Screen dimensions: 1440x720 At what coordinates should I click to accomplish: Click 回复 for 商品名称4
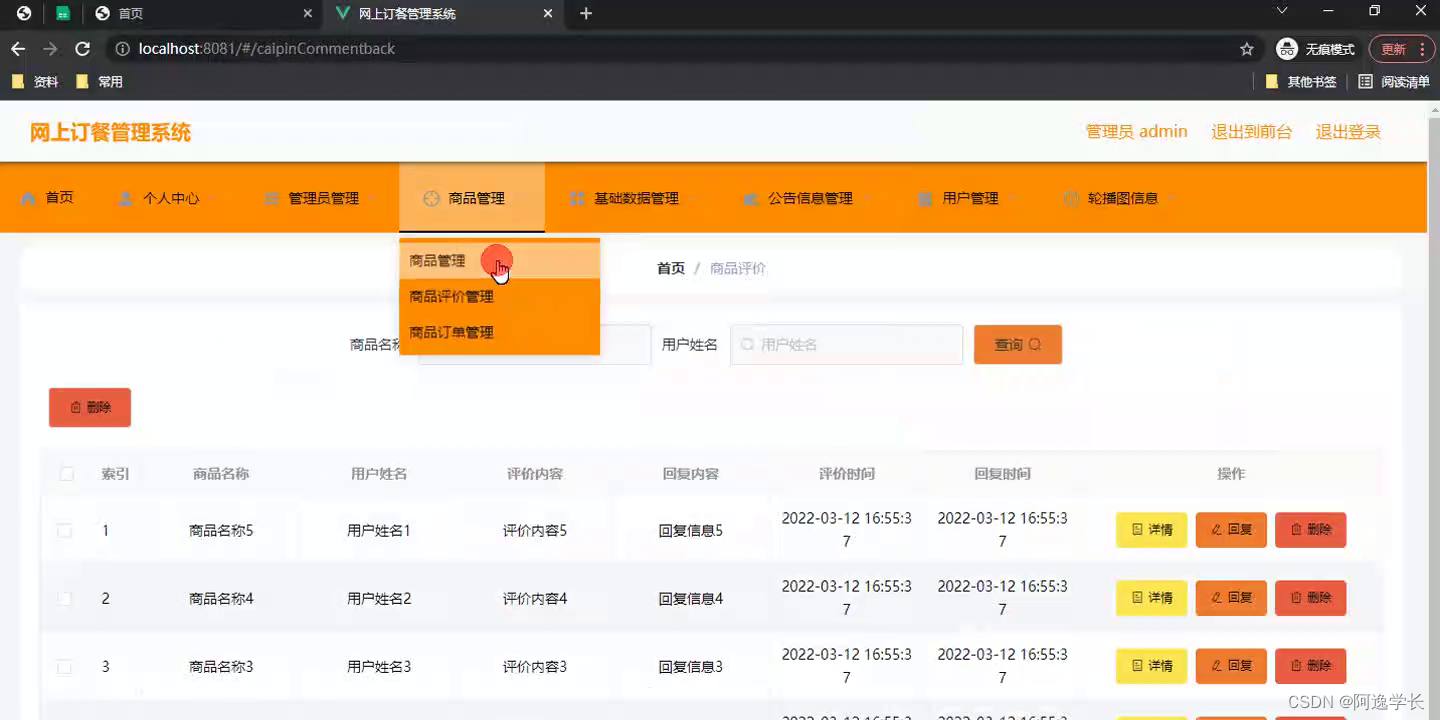[x=1231, y=598]
